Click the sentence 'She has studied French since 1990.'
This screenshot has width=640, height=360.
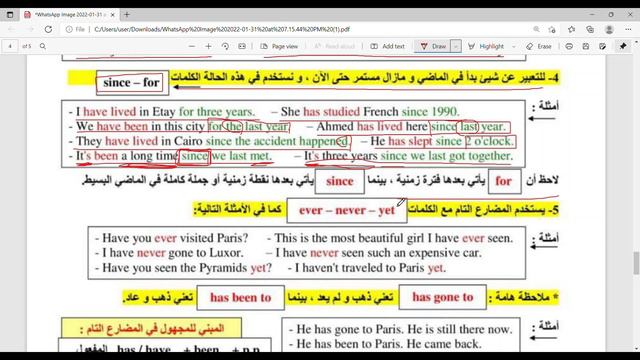pyautogui.click(x=370, y=112)
